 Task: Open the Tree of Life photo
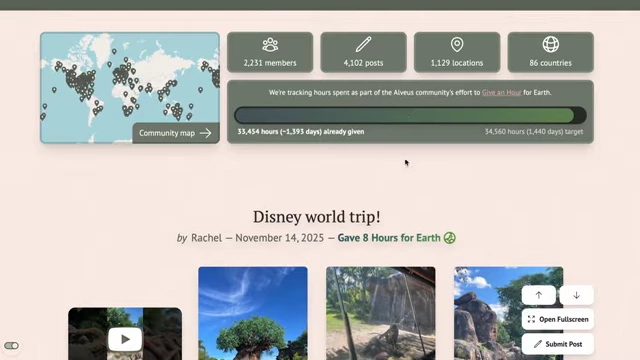point(253,313)
